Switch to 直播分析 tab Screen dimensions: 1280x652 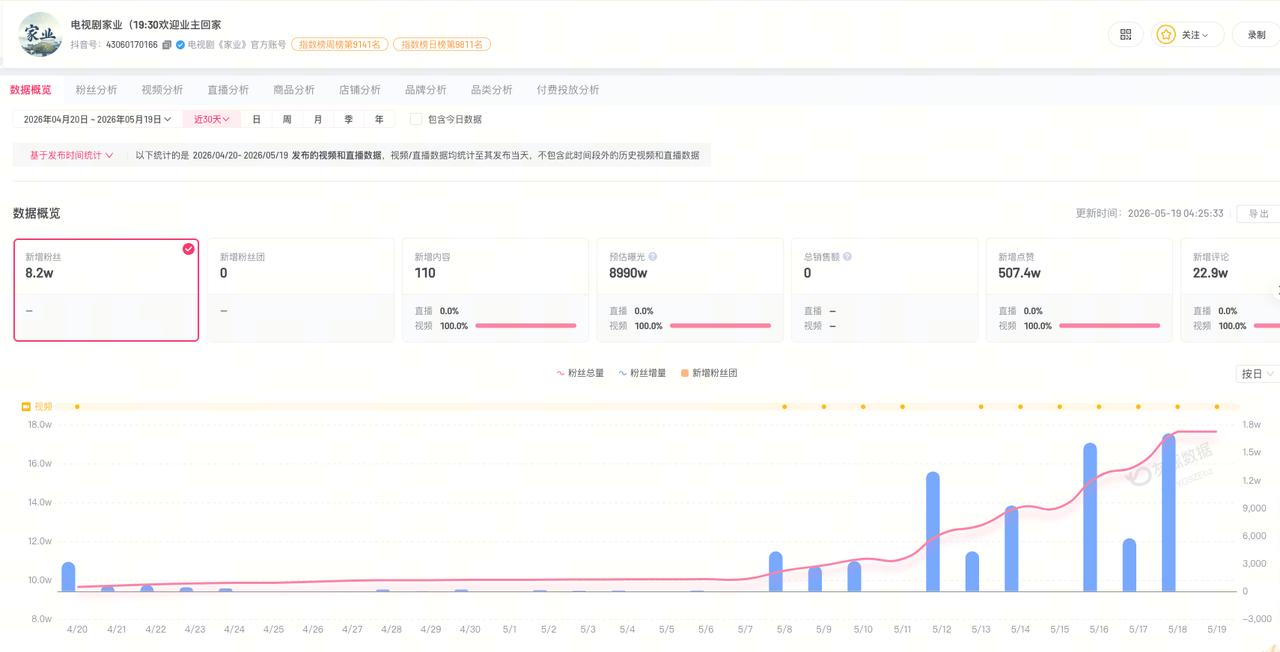tap(228, 90)
